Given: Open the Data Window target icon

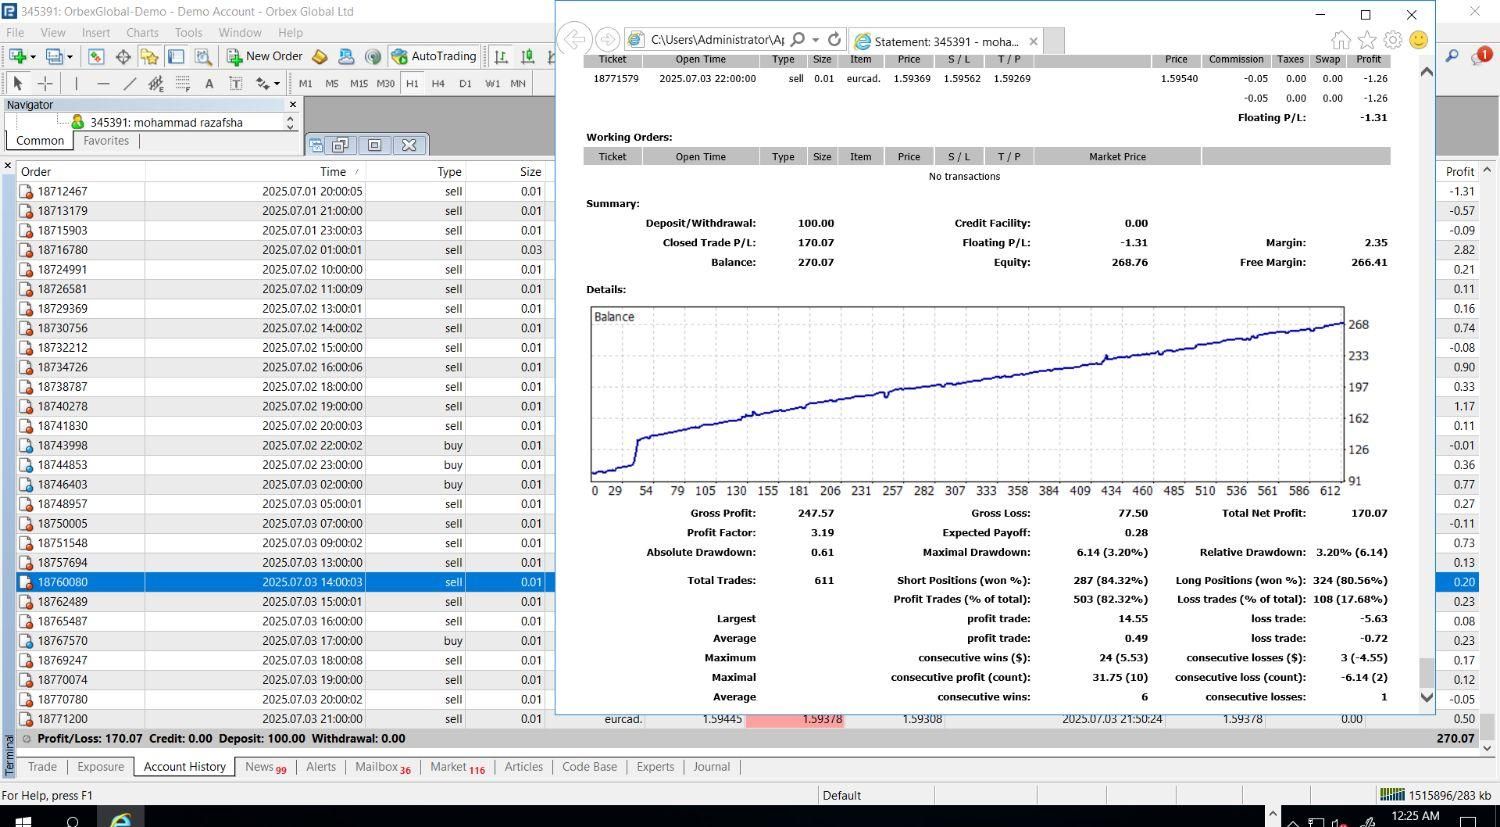Looking at the screenshot, I should pos(123,57).
